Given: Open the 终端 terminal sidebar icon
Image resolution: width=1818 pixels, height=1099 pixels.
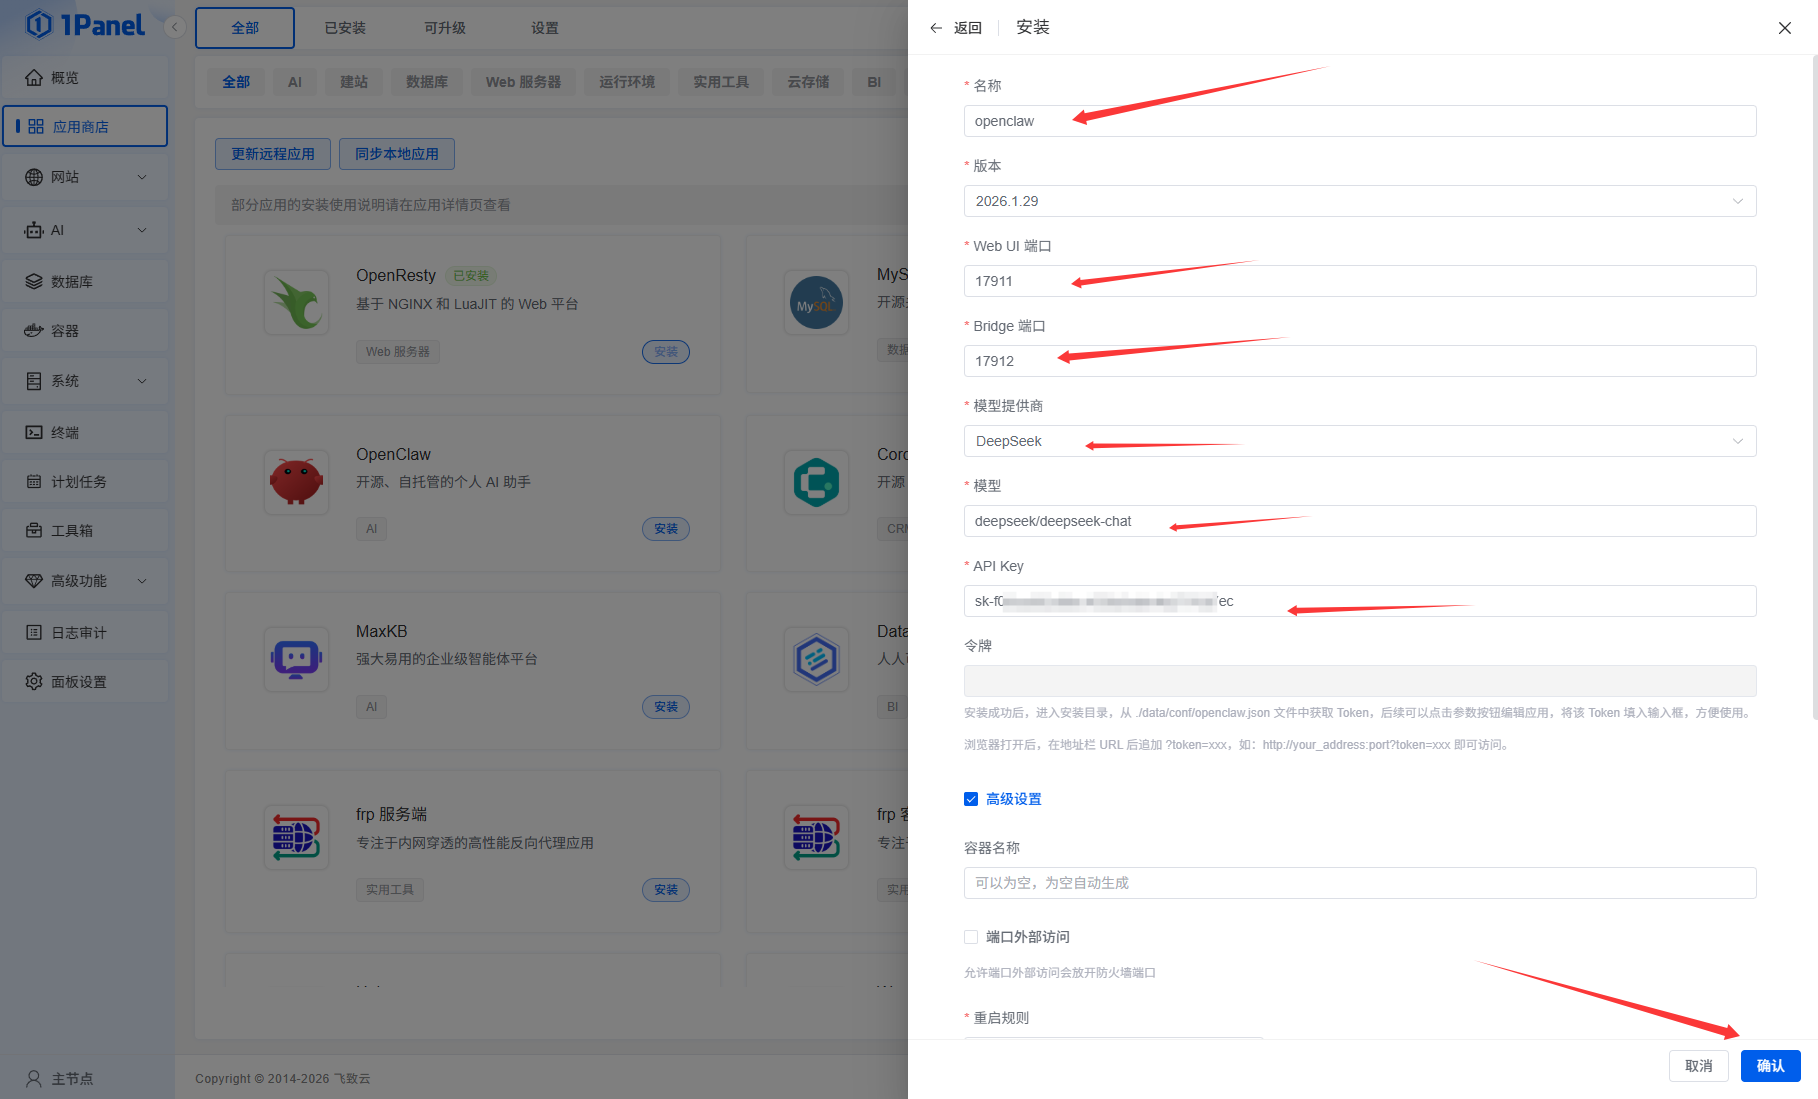Looking at the screenshot, I should pos(34,432).
